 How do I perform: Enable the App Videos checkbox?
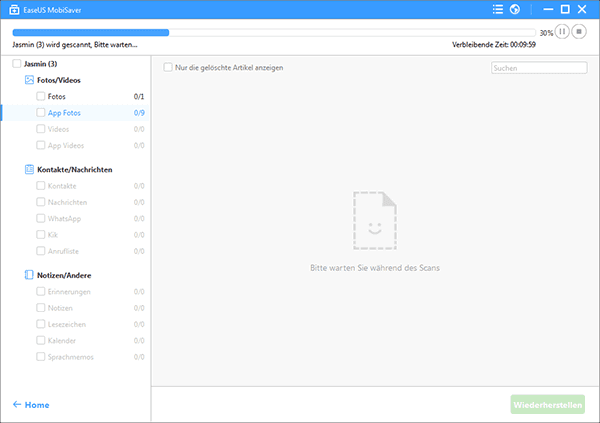click(41, 145)
